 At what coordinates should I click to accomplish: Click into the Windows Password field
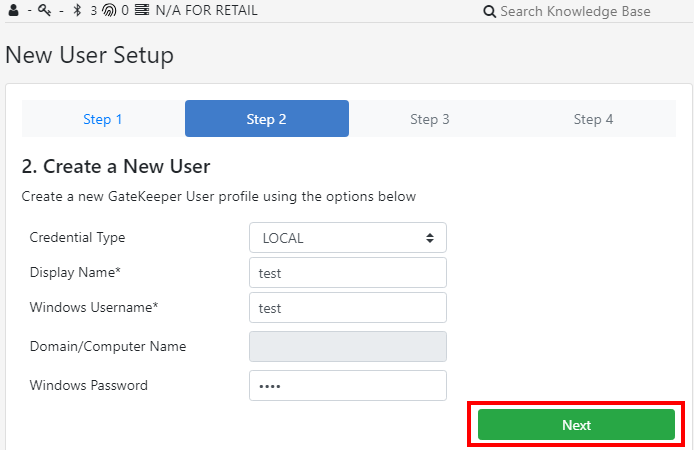point(347,385)
